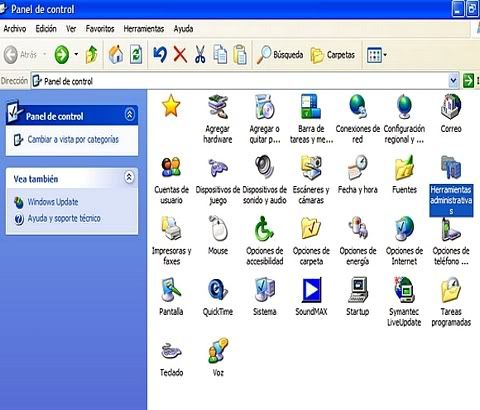Click the Atrás back button
The width and height of the screenshot is (480, 410).
[x=21, y=54]
